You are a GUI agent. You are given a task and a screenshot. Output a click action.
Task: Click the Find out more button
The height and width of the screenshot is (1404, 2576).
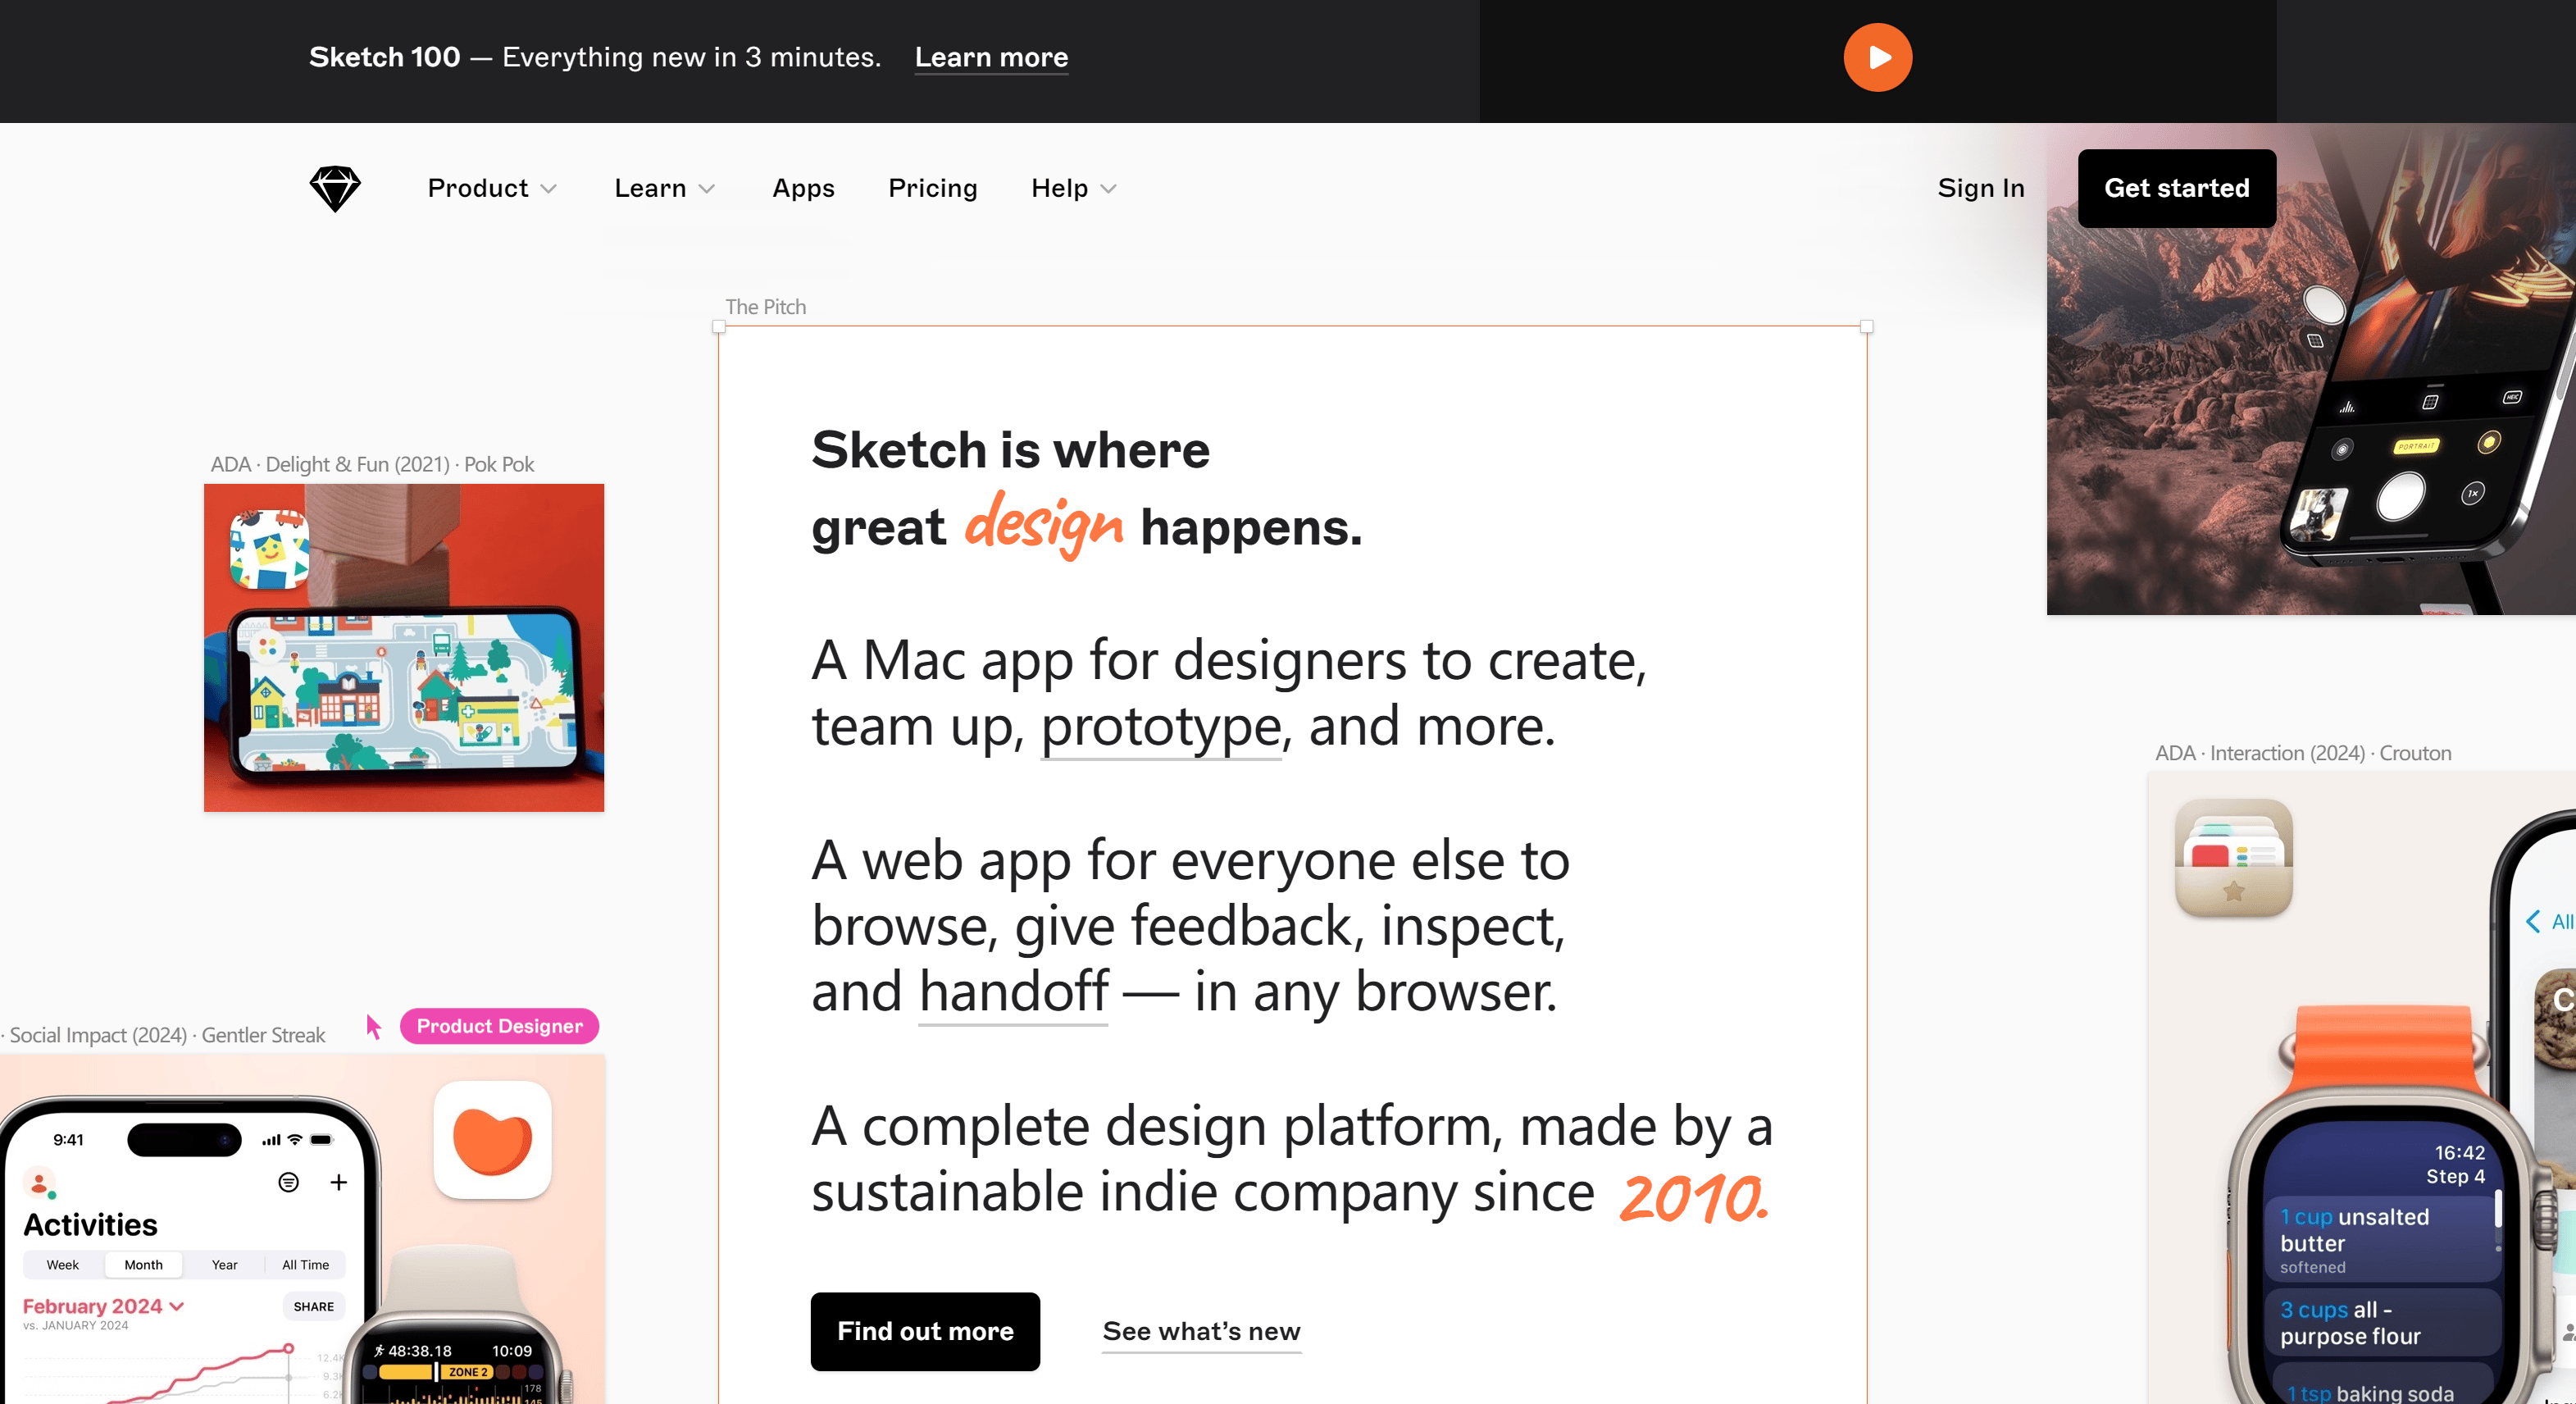(x=925, y=1331)
